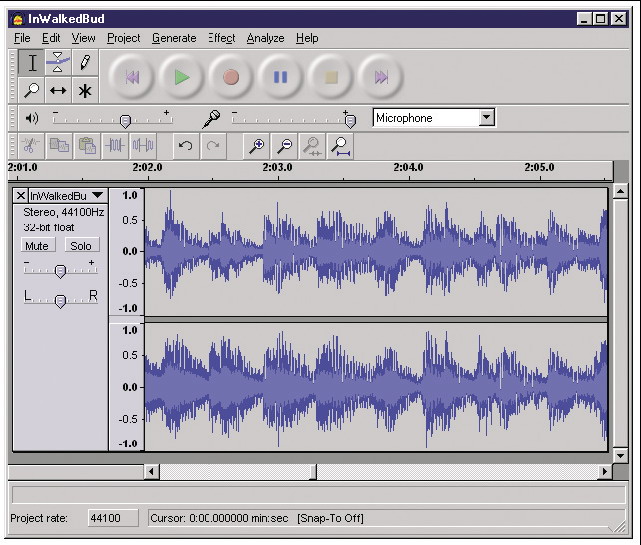The image size is (641, 545).
Task: Click the horizontal scrollbar left arrow
Action: pos(152,471)
